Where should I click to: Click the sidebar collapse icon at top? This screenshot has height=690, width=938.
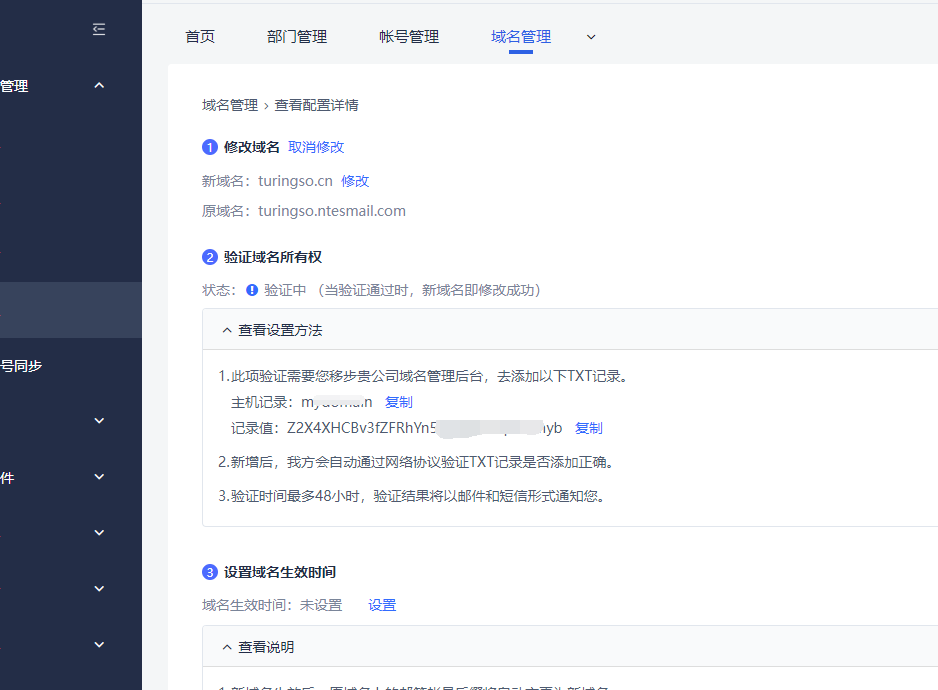[99, 30]
